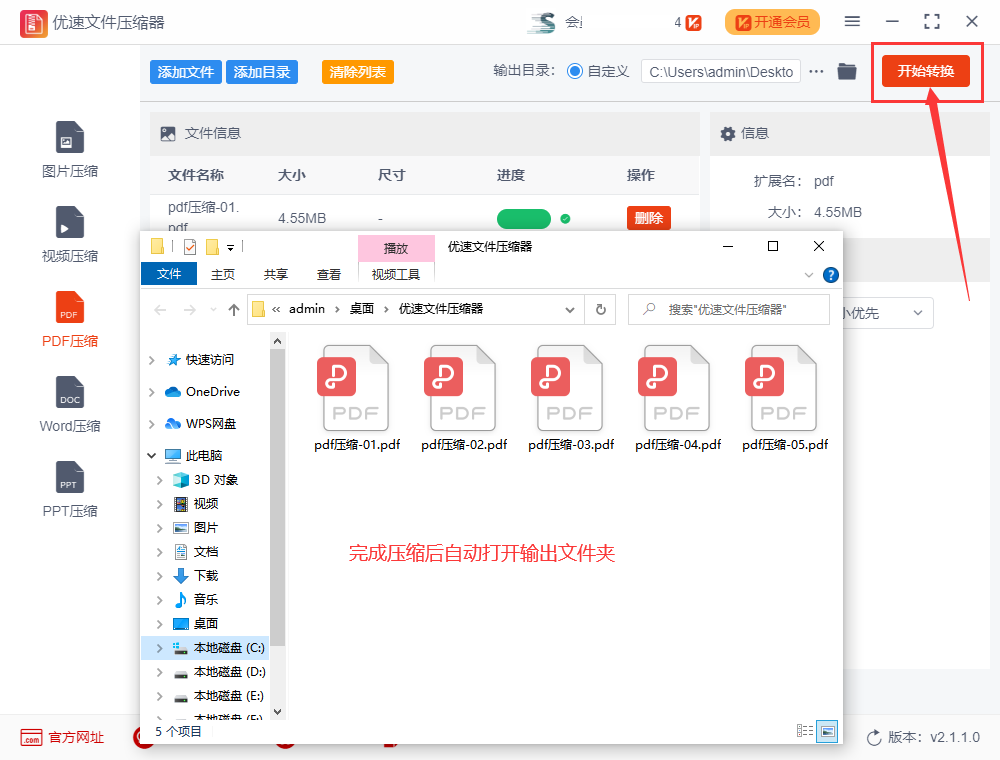Delete pdf压缩-01.pdf with 删除 button
Image resolution: width=1000 pixels, height=760 pixels.
pos(649,218)
